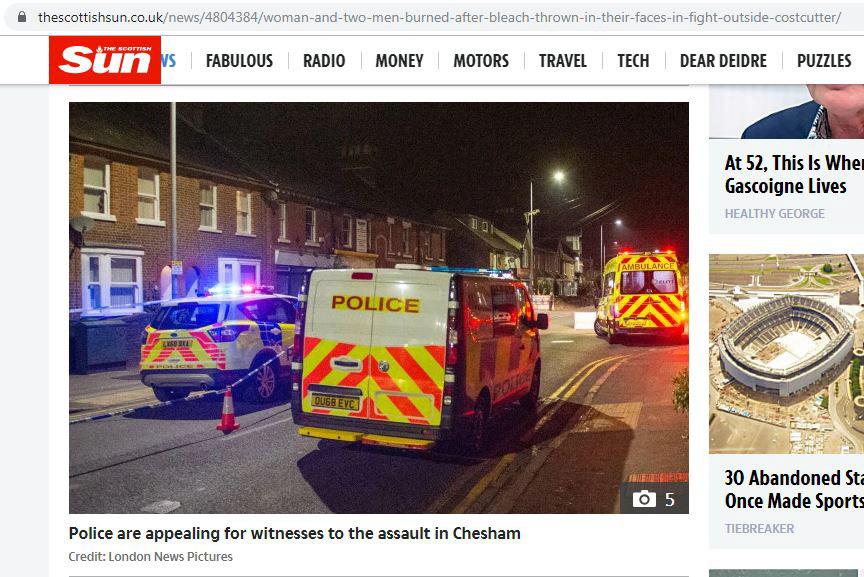
Task: Go to the Puzzles section
Action: pos(824,61)
